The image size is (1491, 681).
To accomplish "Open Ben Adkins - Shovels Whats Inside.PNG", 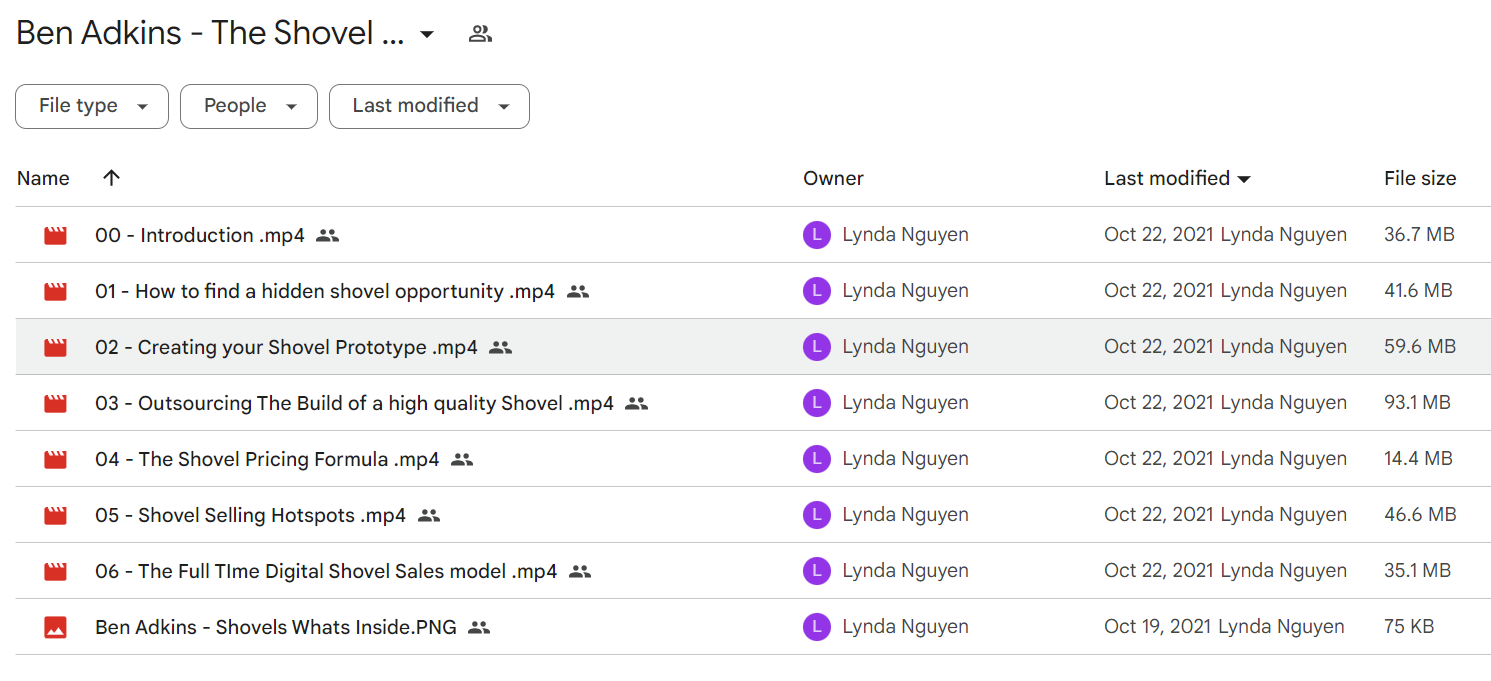I will pos(276,627).
